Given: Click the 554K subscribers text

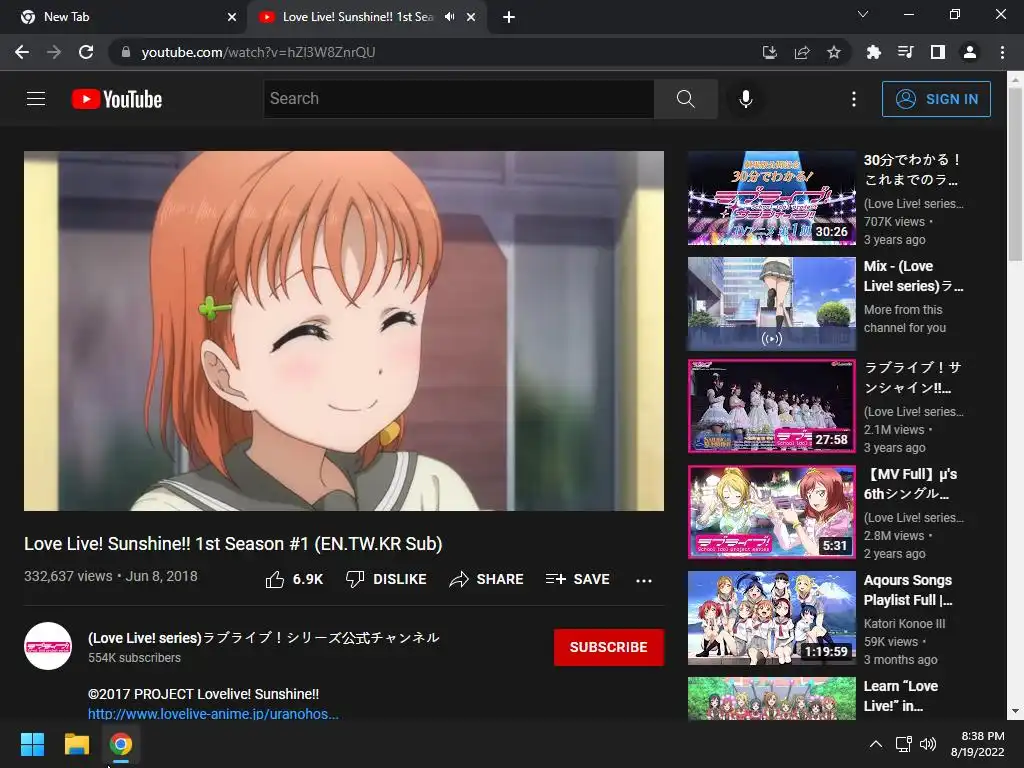Looking at the screenshot, I should click(135, 658).
